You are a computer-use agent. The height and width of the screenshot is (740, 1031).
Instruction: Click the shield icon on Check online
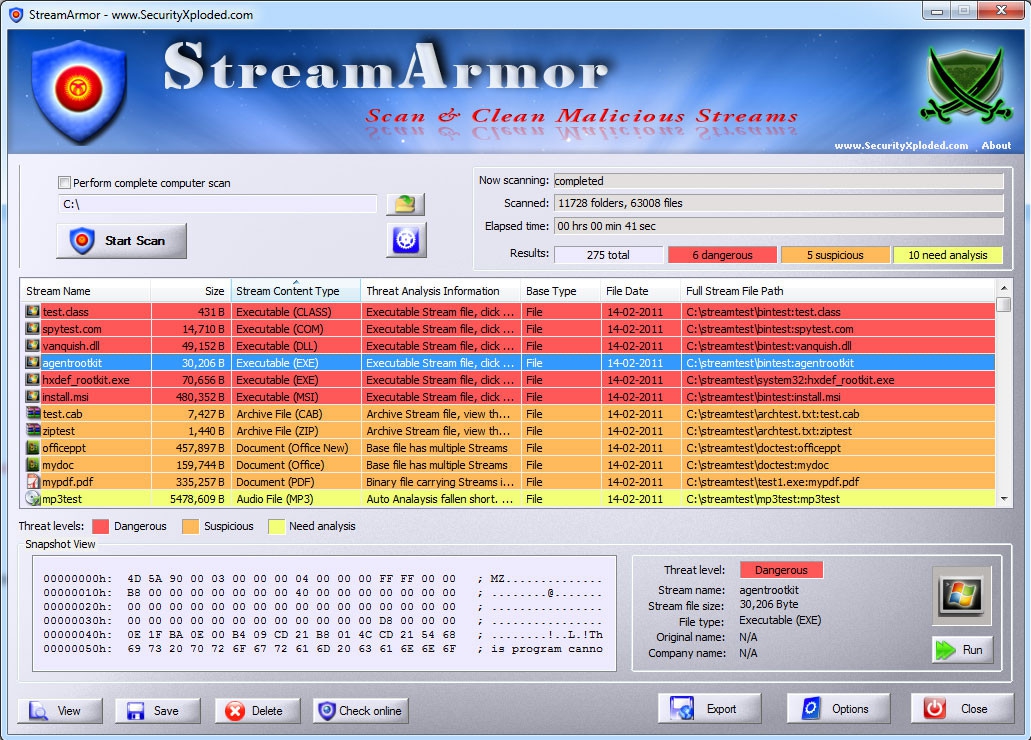326,710
